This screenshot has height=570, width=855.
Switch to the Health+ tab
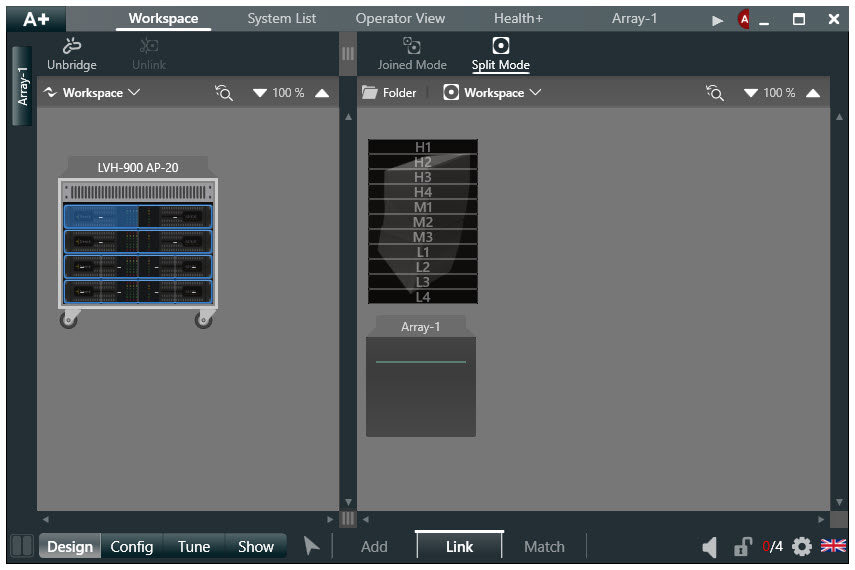518,19
